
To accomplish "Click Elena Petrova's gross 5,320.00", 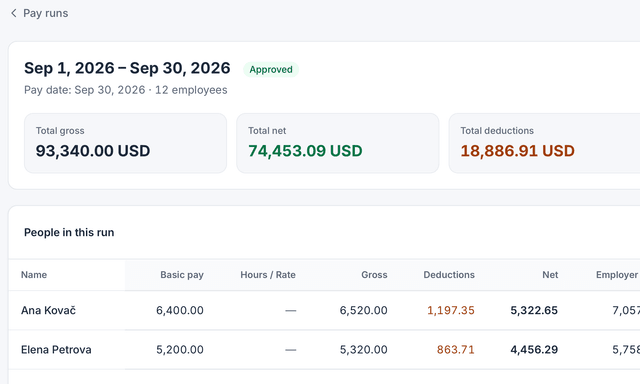I will (x=363, y=350).
